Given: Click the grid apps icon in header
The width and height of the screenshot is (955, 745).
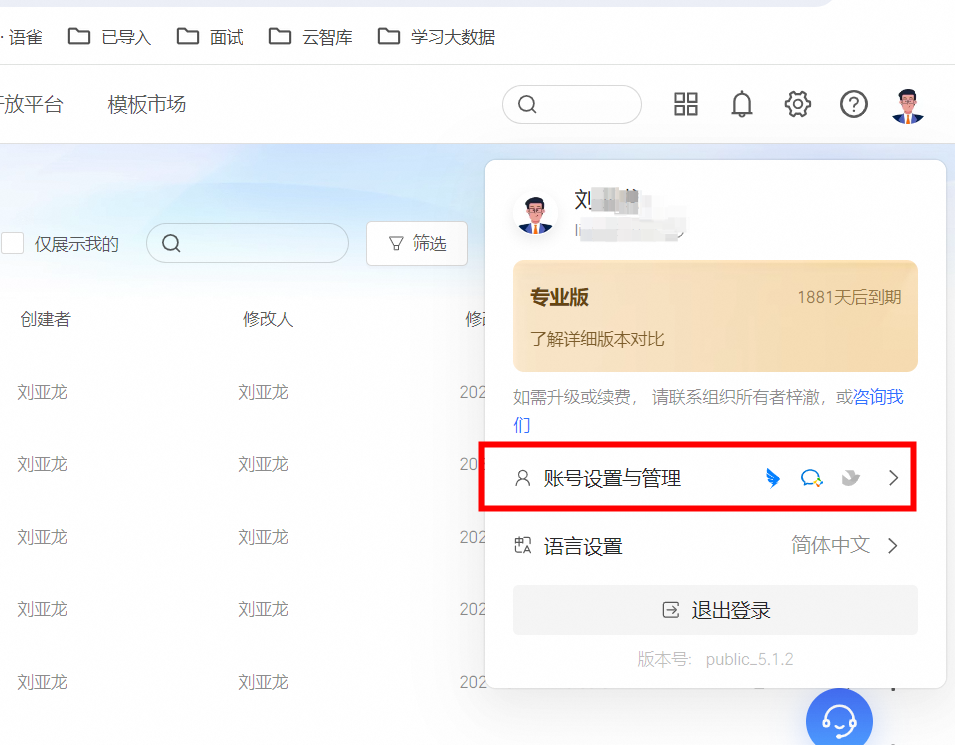Looking at the screenshot, I should click(x=686, y=104).
